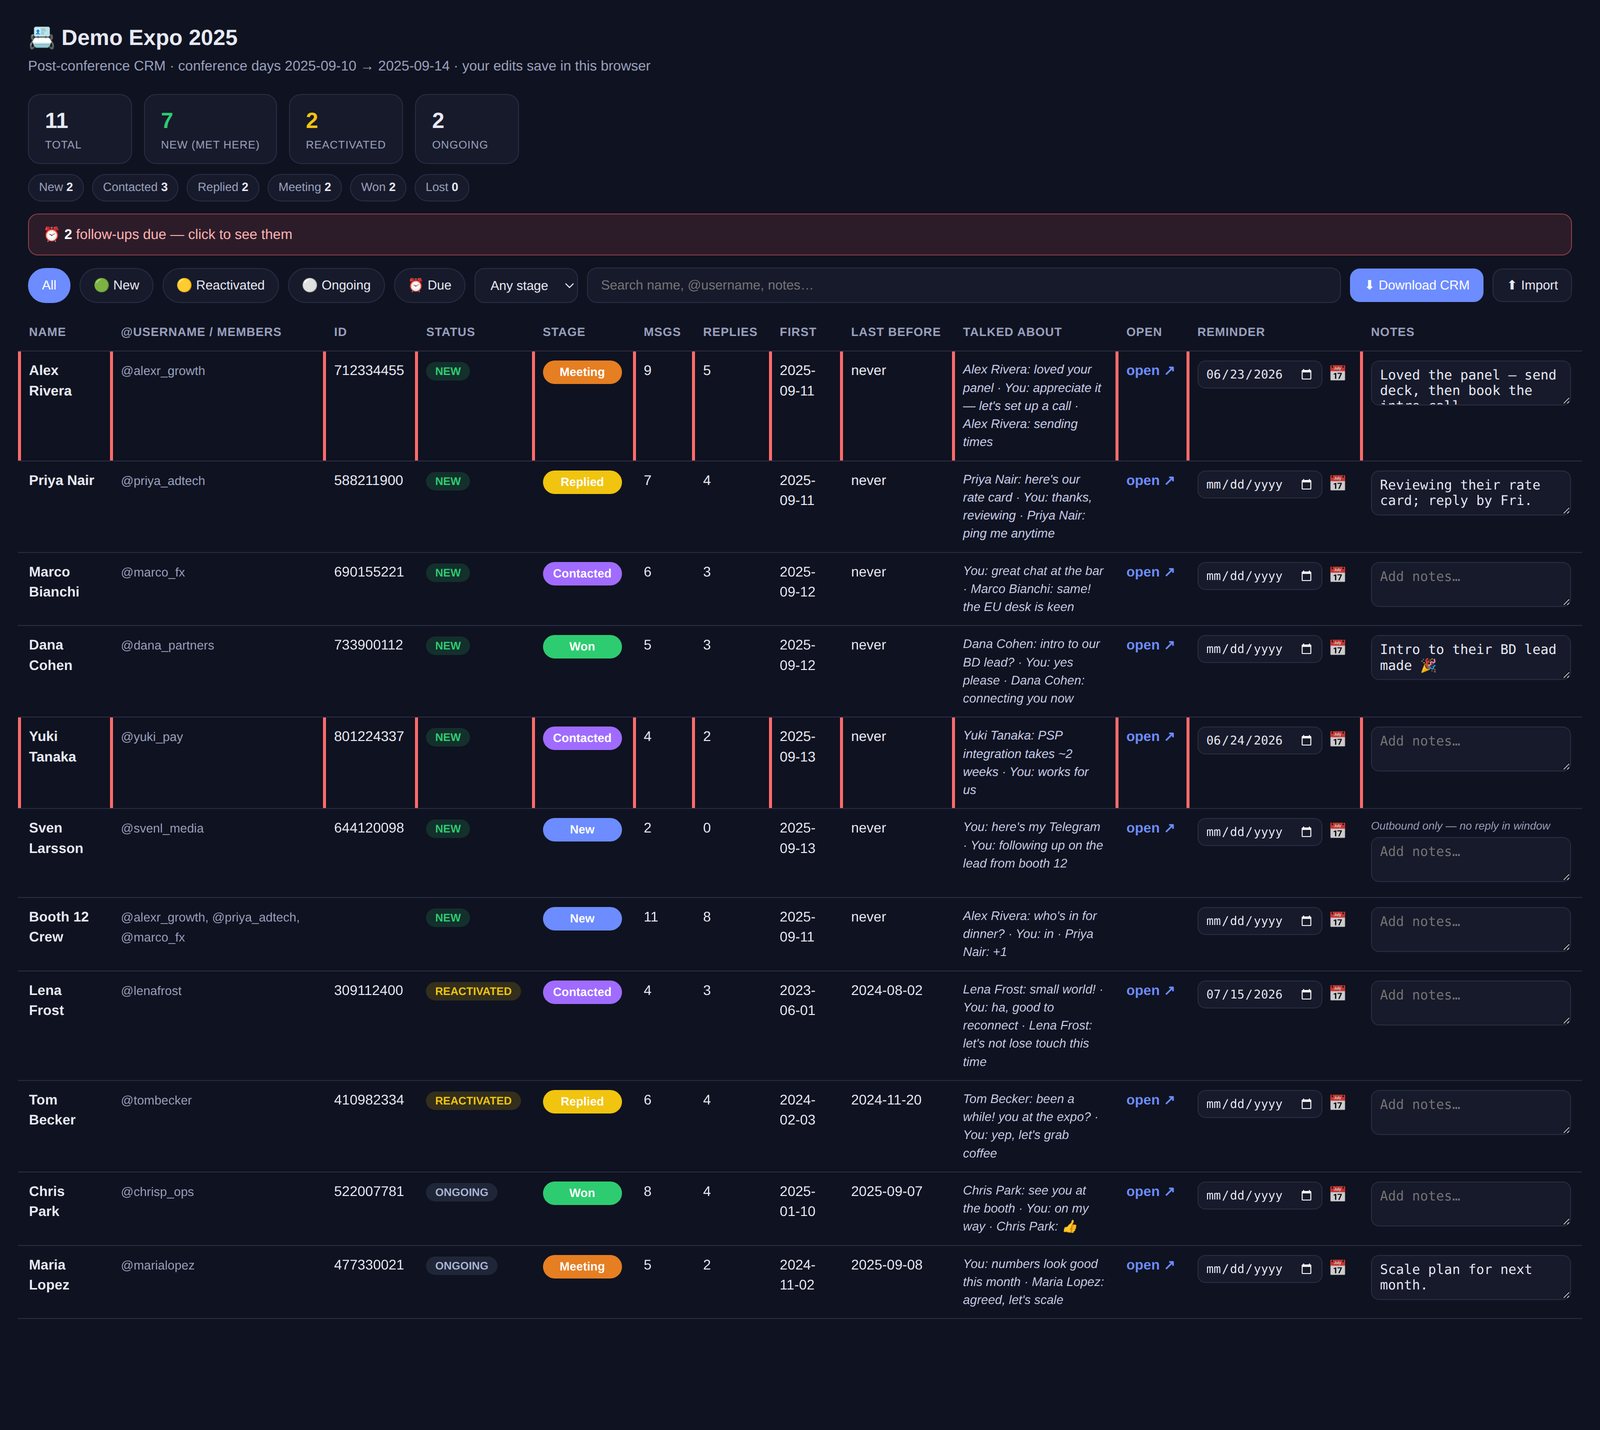This screenshot has width=1600, height=1430.
Task: Select the Due filter tab
Action: [x=430, y=285]
